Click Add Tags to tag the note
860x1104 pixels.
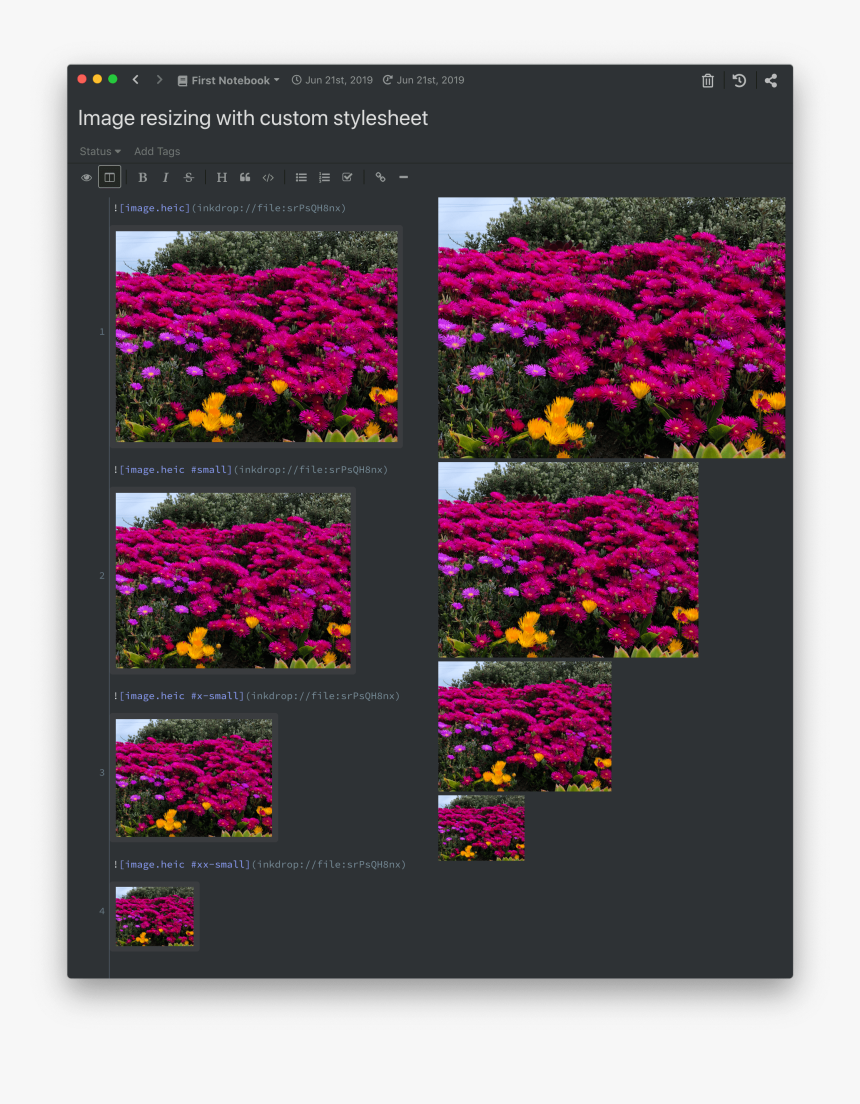pos(157,151)
